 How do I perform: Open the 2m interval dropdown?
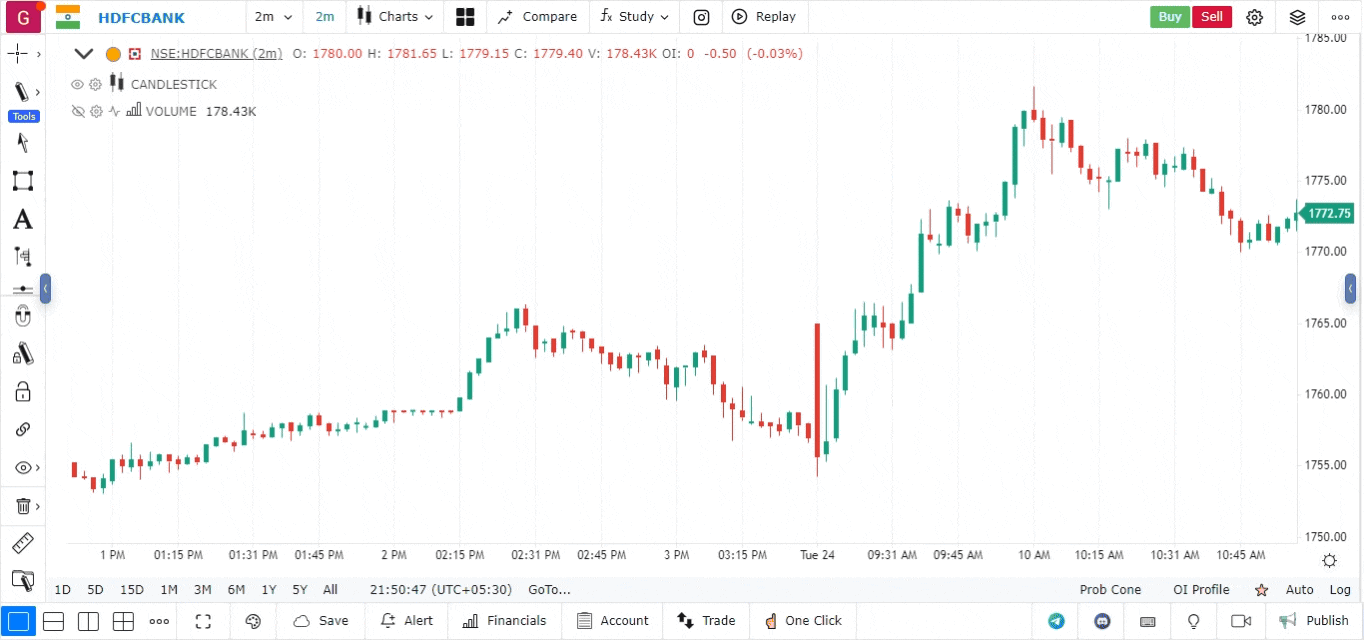[273, 17]
